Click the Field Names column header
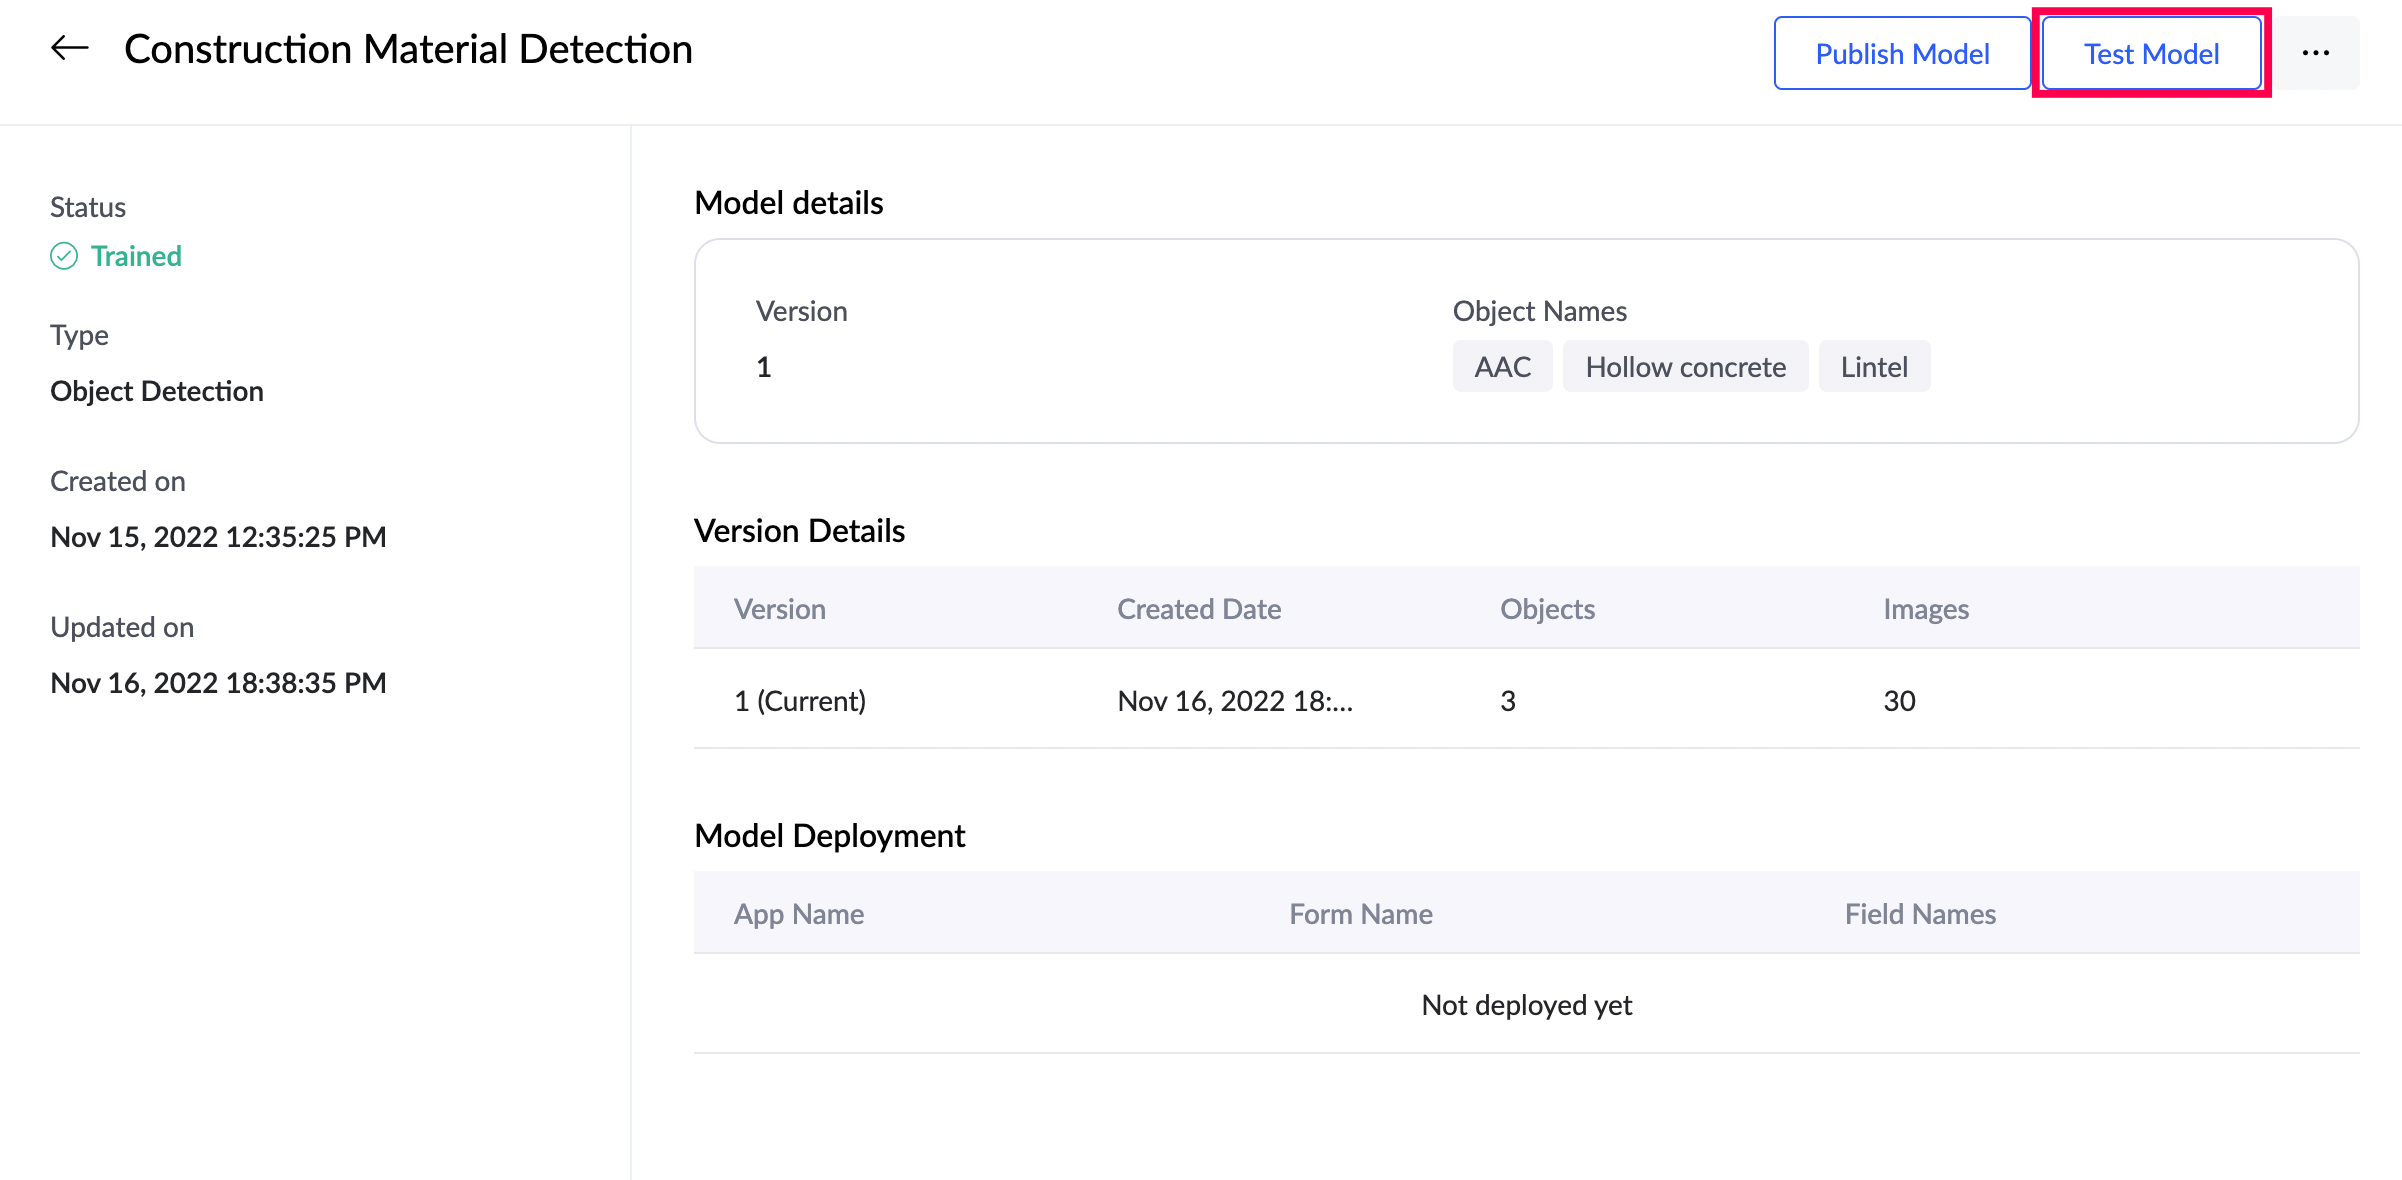Image resolution: width=2402 pixels, height=1180 pixels. (1919, 914)
